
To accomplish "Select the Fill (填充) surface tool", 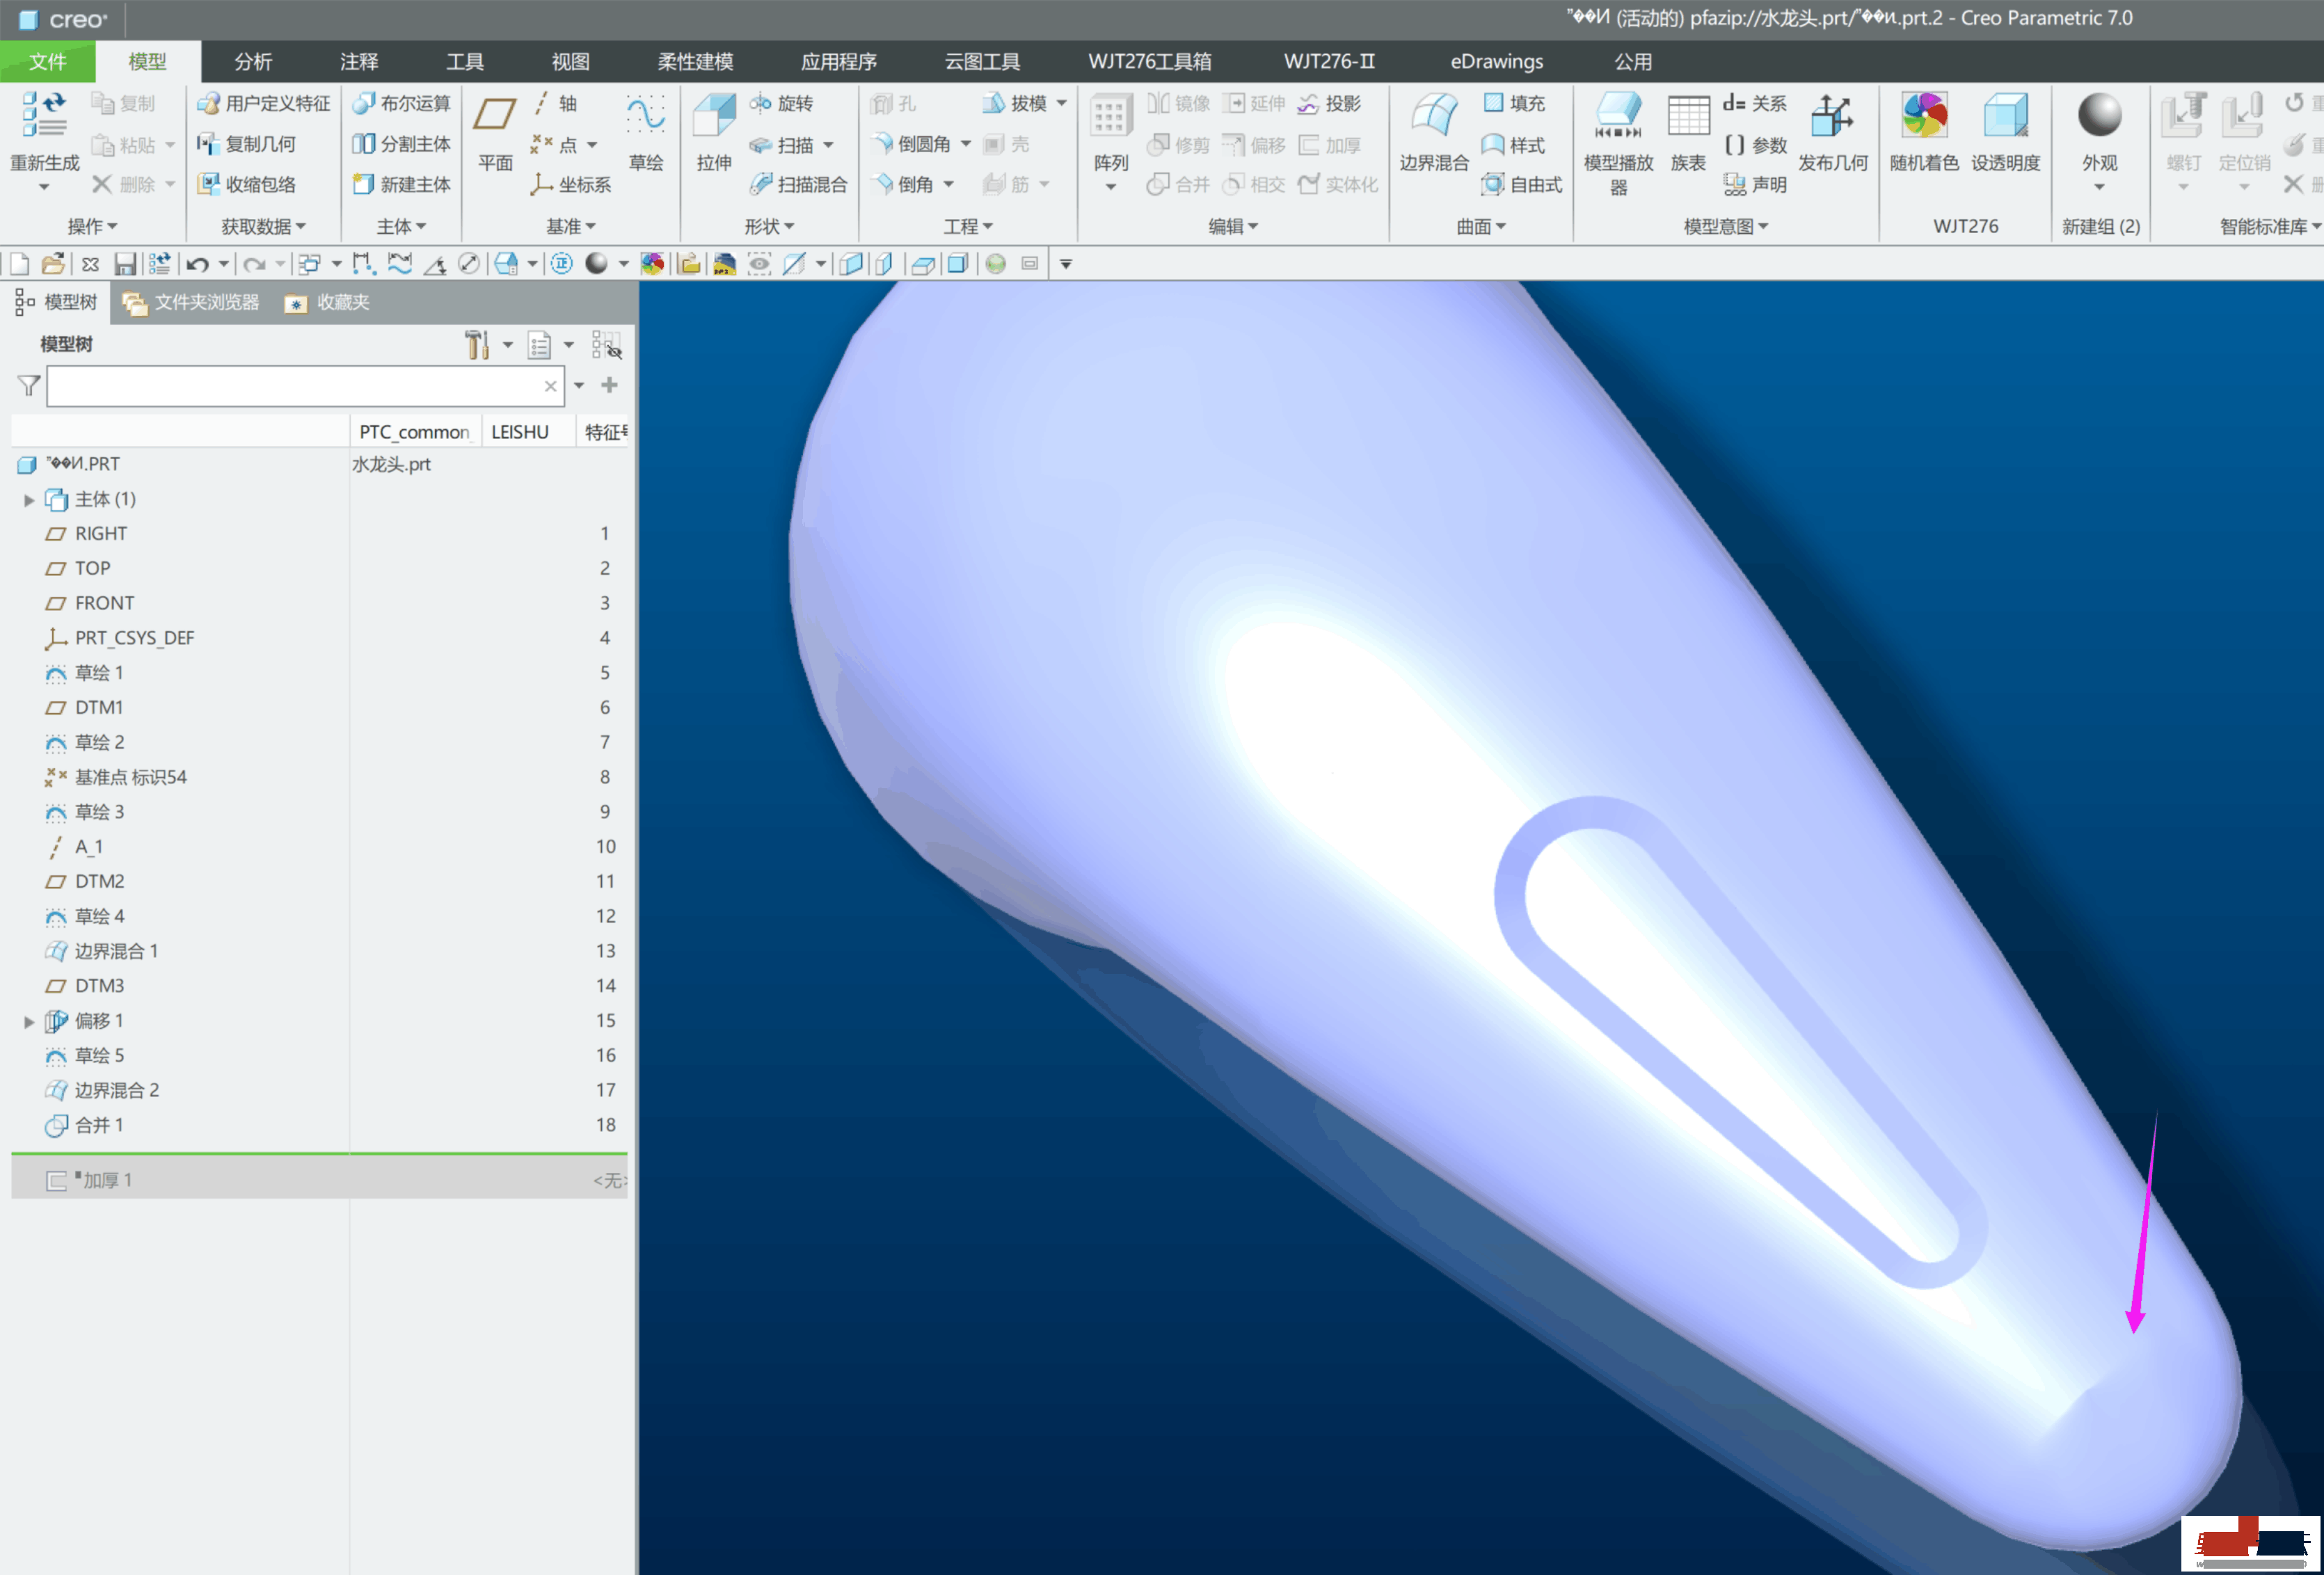I will 1514,103.
